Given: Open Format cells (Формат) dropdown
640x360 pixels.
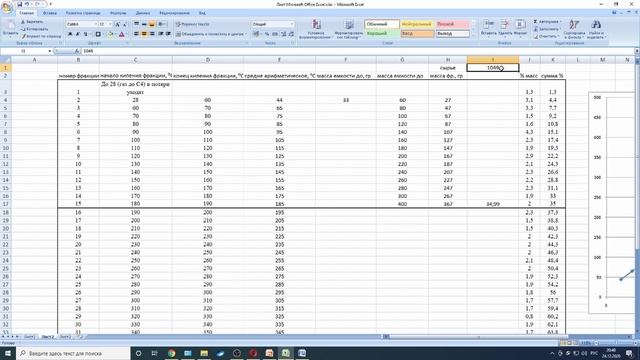Looking at the screenshot, I should pyautogui.click(x=520, y=29).
